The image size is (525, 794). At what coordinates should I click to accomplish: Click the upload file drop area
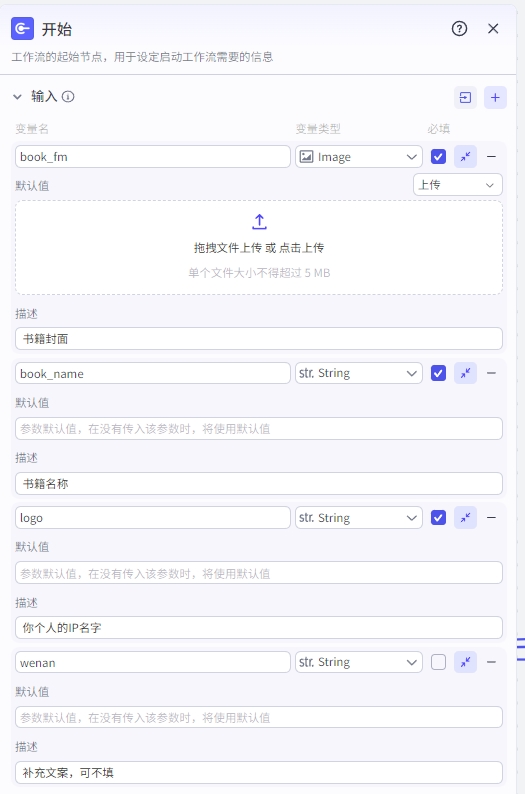click(x=259, y=248)
